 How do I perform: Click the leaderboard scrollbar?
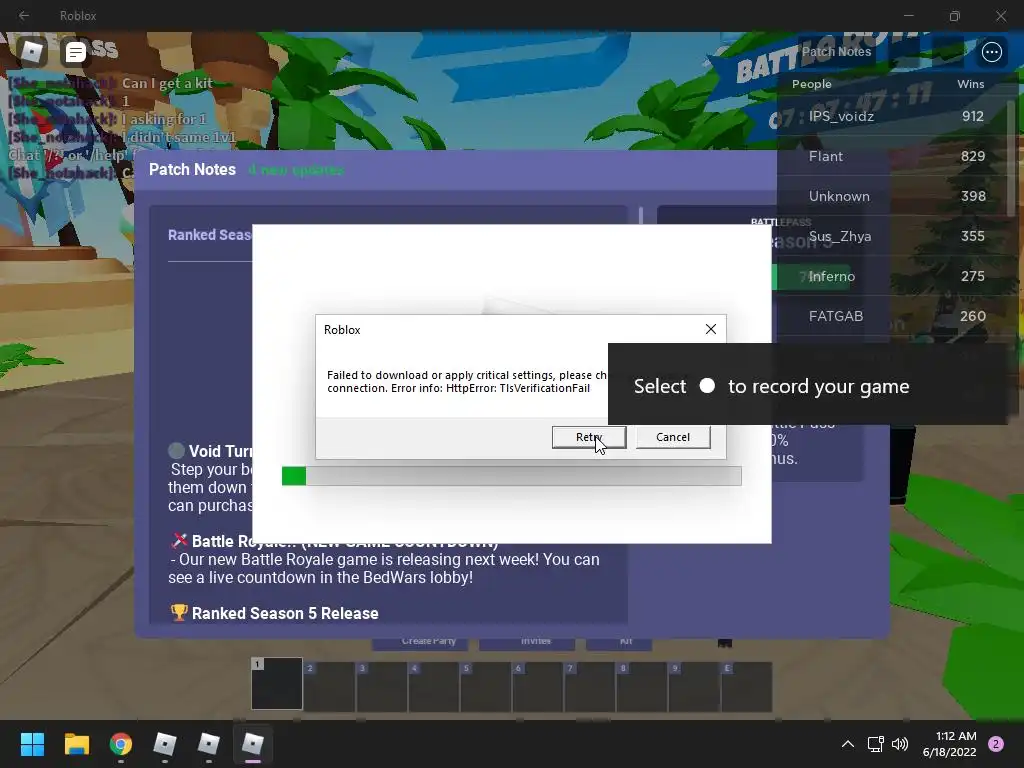[1012, 157]
